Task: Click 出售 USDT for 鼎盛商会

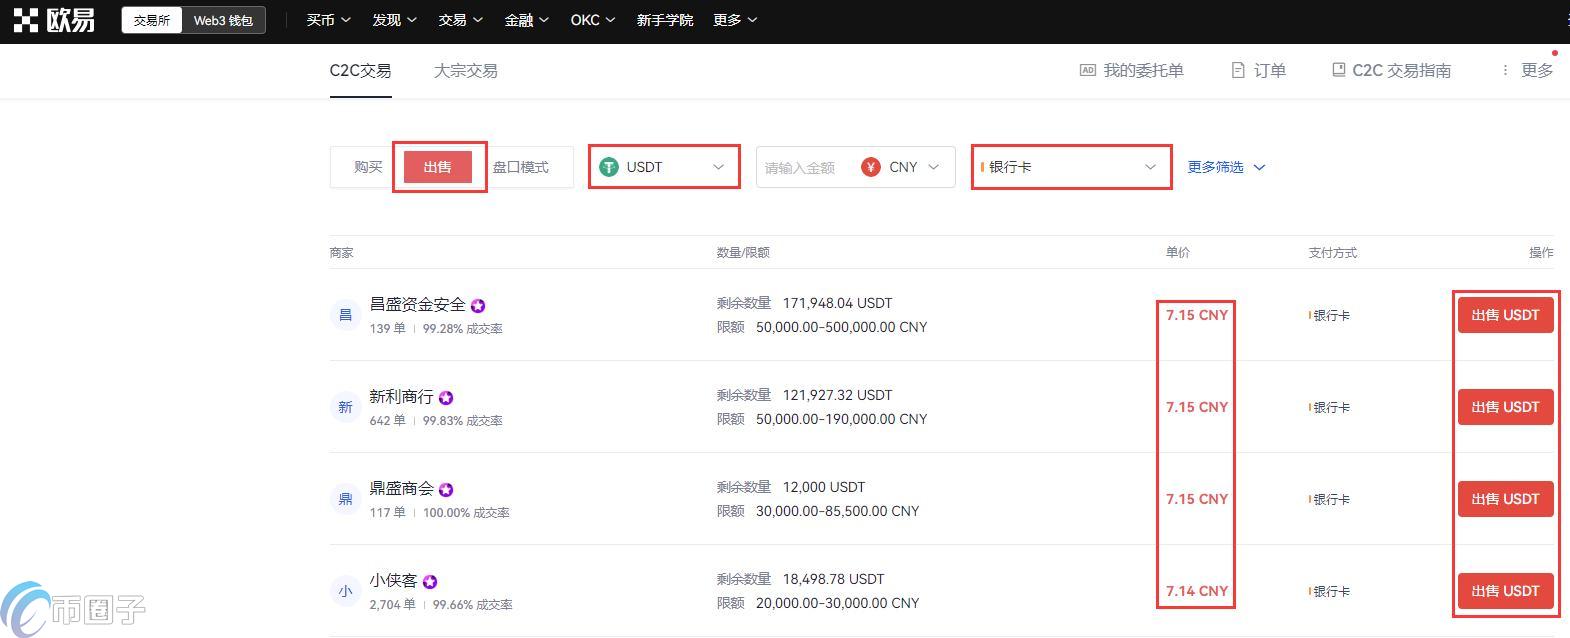Action: click(x=1504, y=499)
